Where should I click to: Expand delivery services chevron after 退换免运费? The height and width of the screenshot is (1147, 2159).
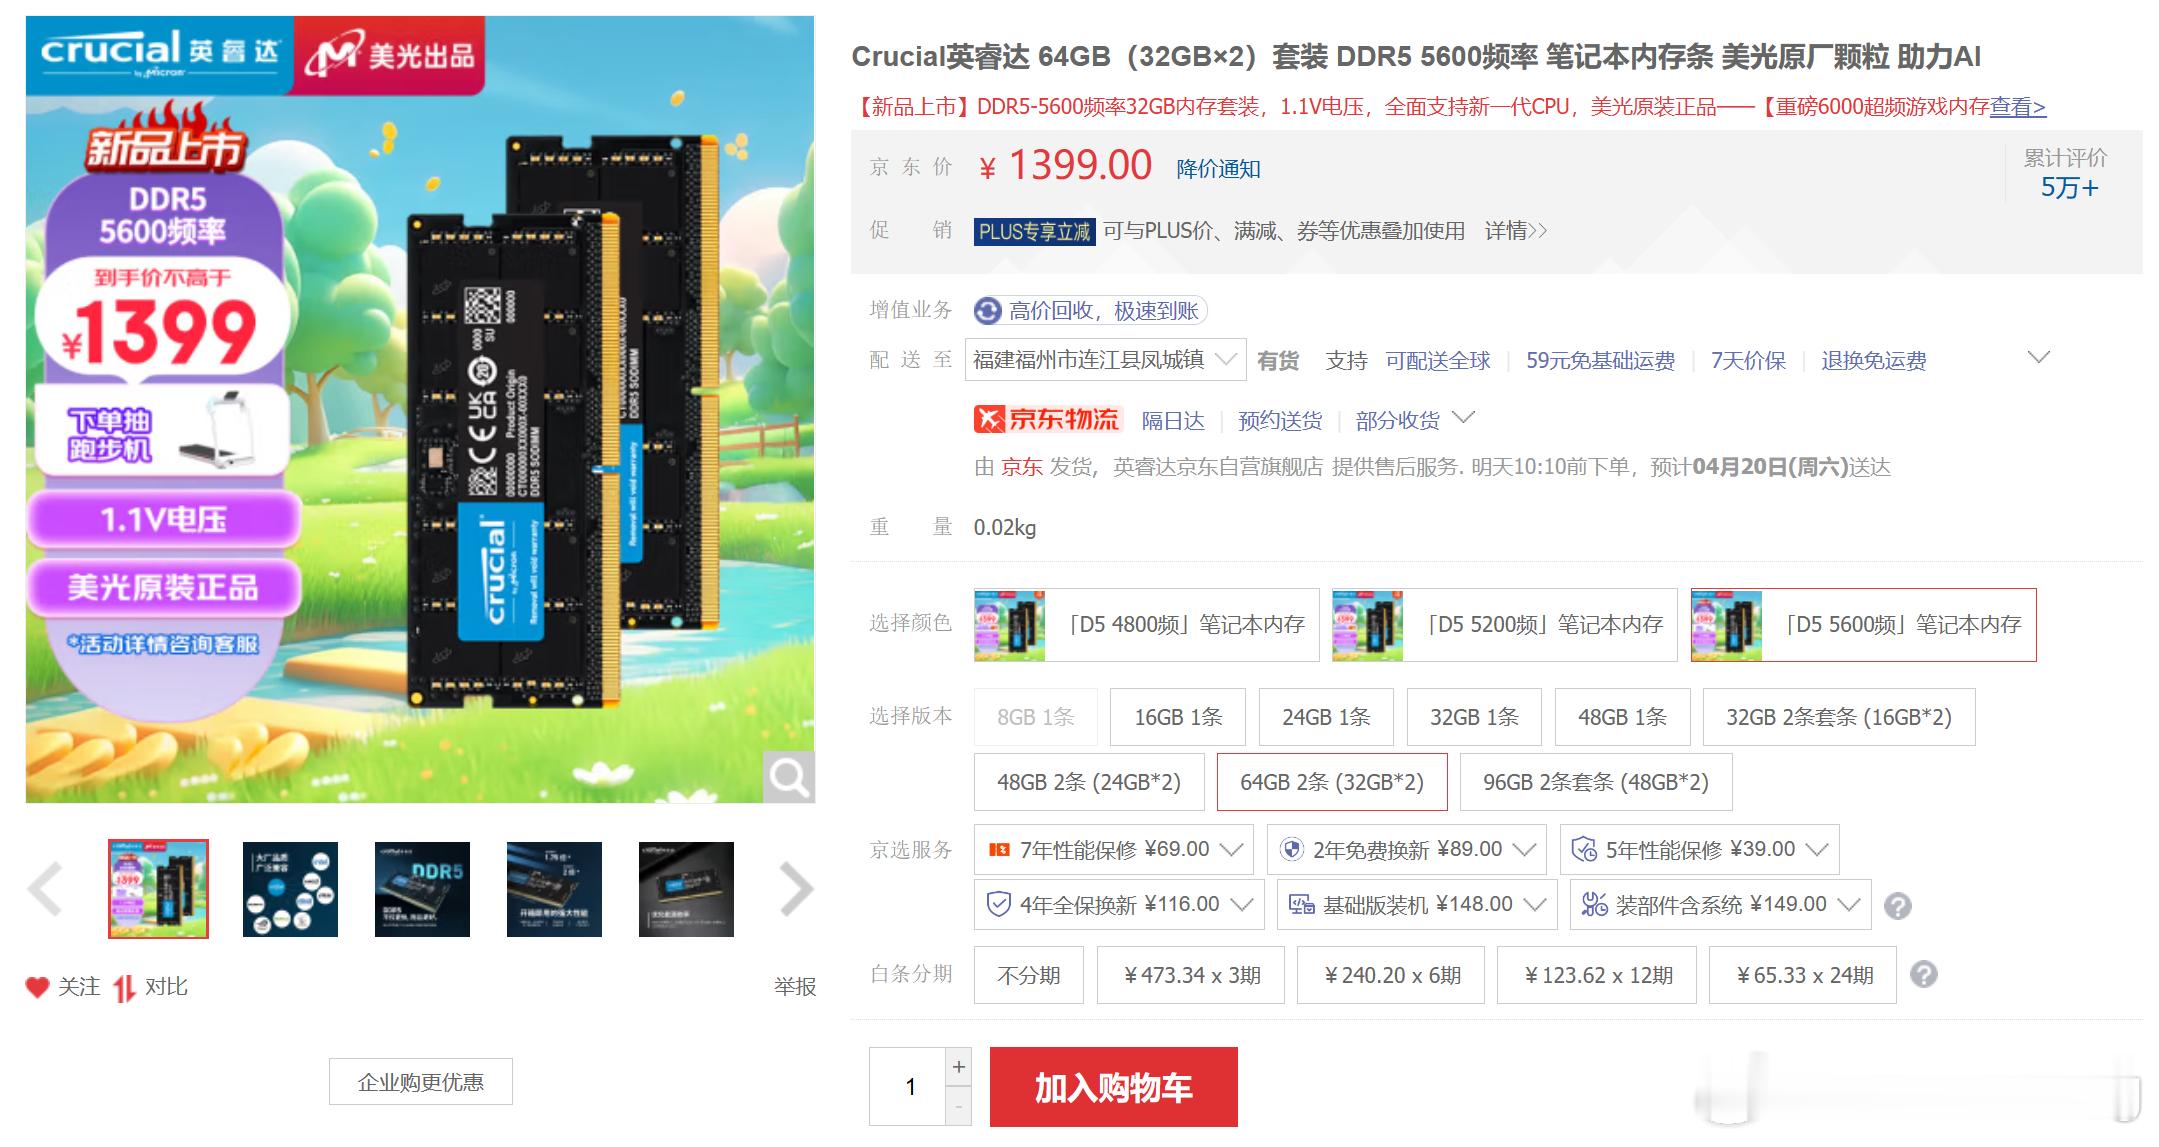[x=2037, y=357]
